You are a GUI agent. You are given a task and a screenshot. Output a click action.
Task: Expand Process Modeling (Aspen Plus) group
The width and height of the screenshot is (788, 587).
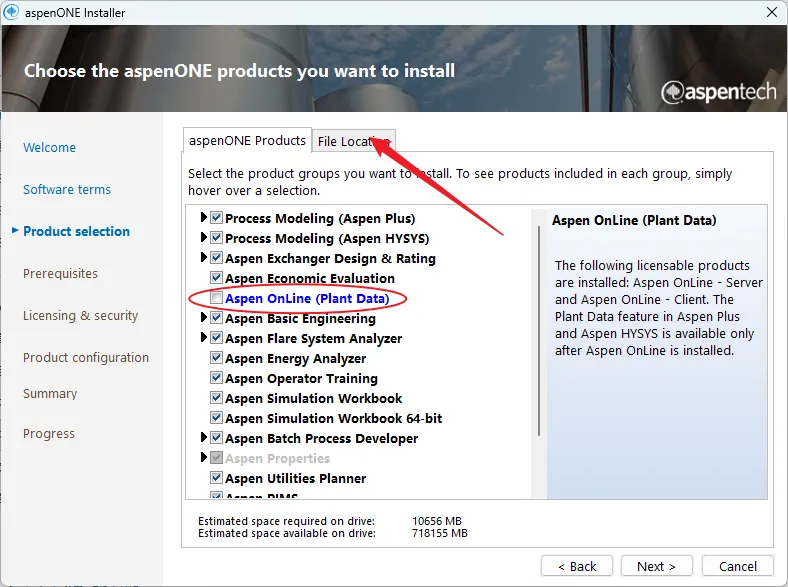coord(204,218)
